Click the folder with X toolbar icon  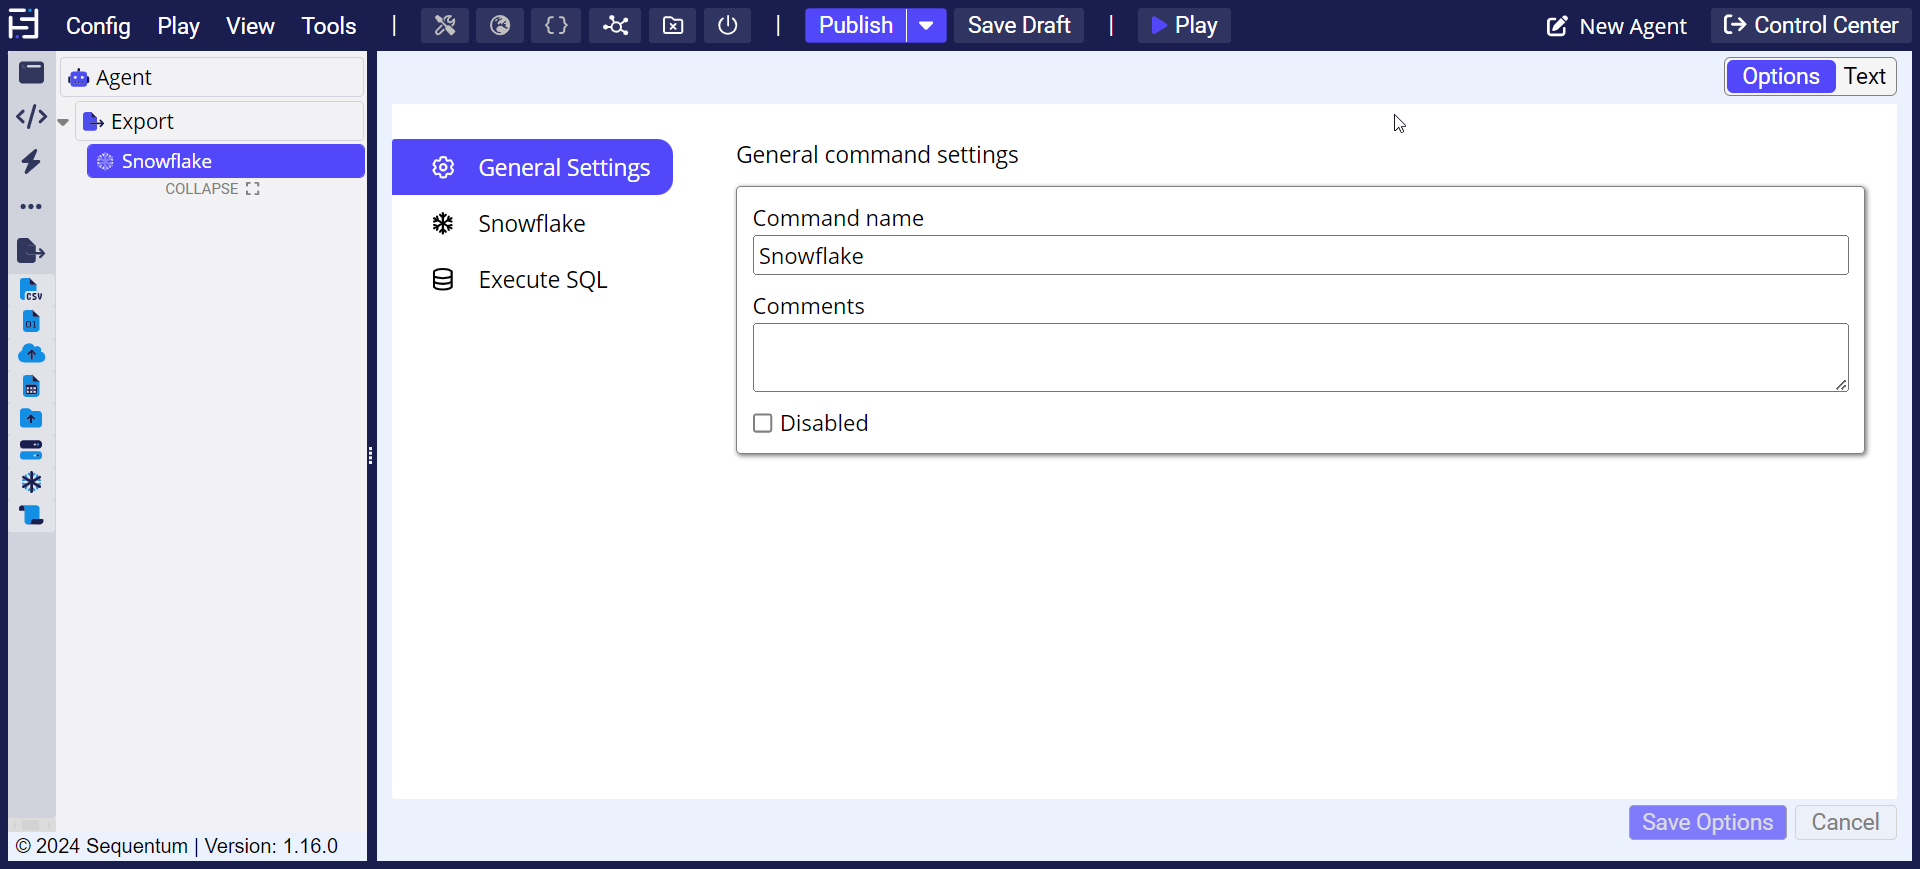673,26
